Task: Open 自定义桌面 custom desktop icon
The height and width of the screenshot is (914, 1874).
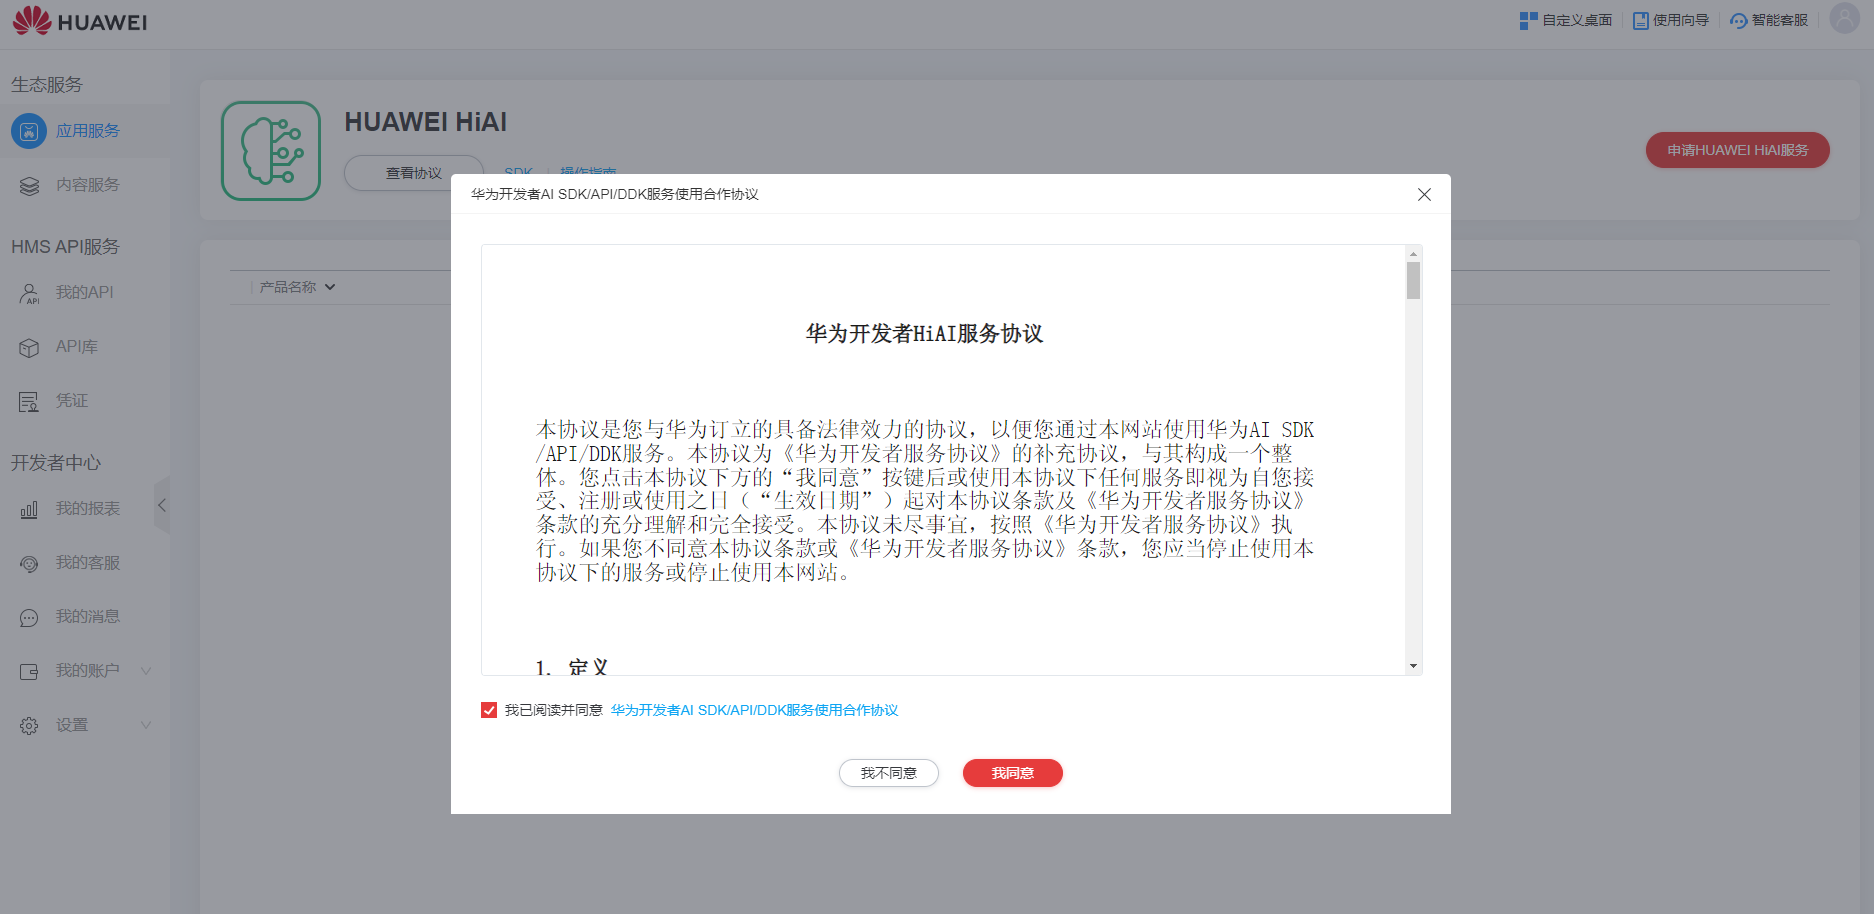Action: pyautogui.click(x=1528, y=20)
